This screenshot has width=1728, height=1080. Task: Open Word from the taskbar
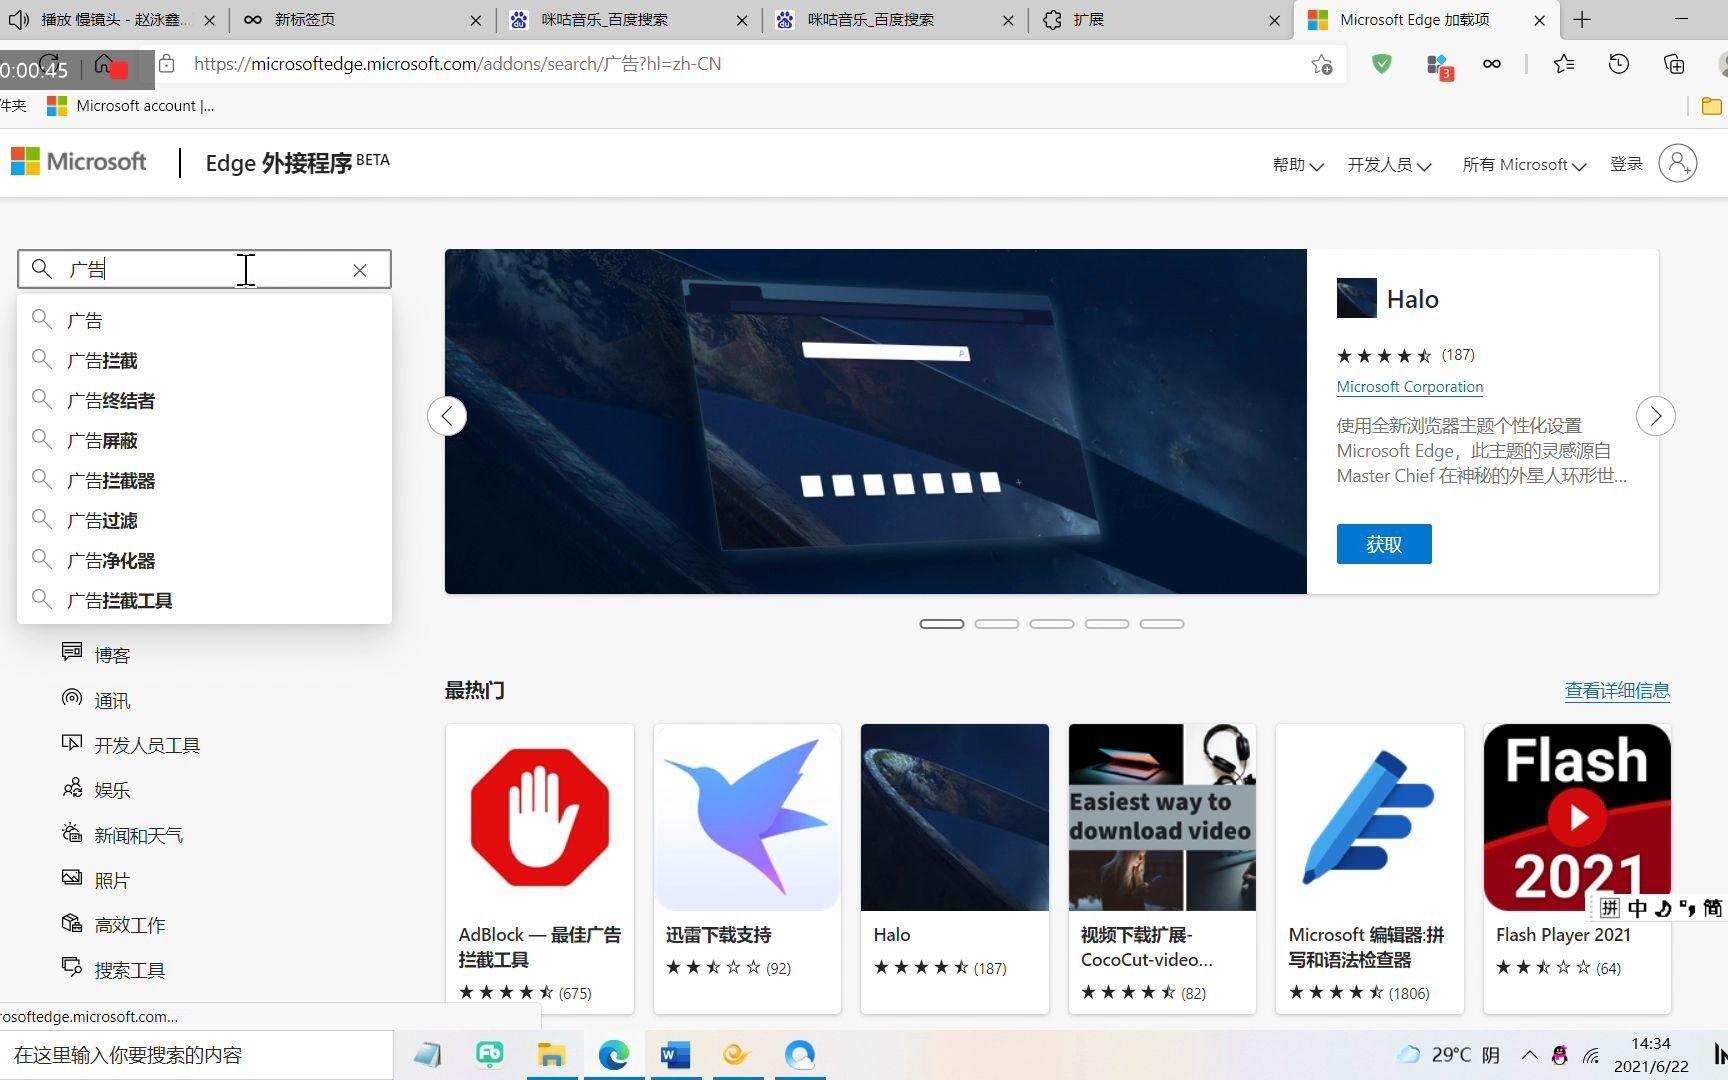click(675, 1055)
